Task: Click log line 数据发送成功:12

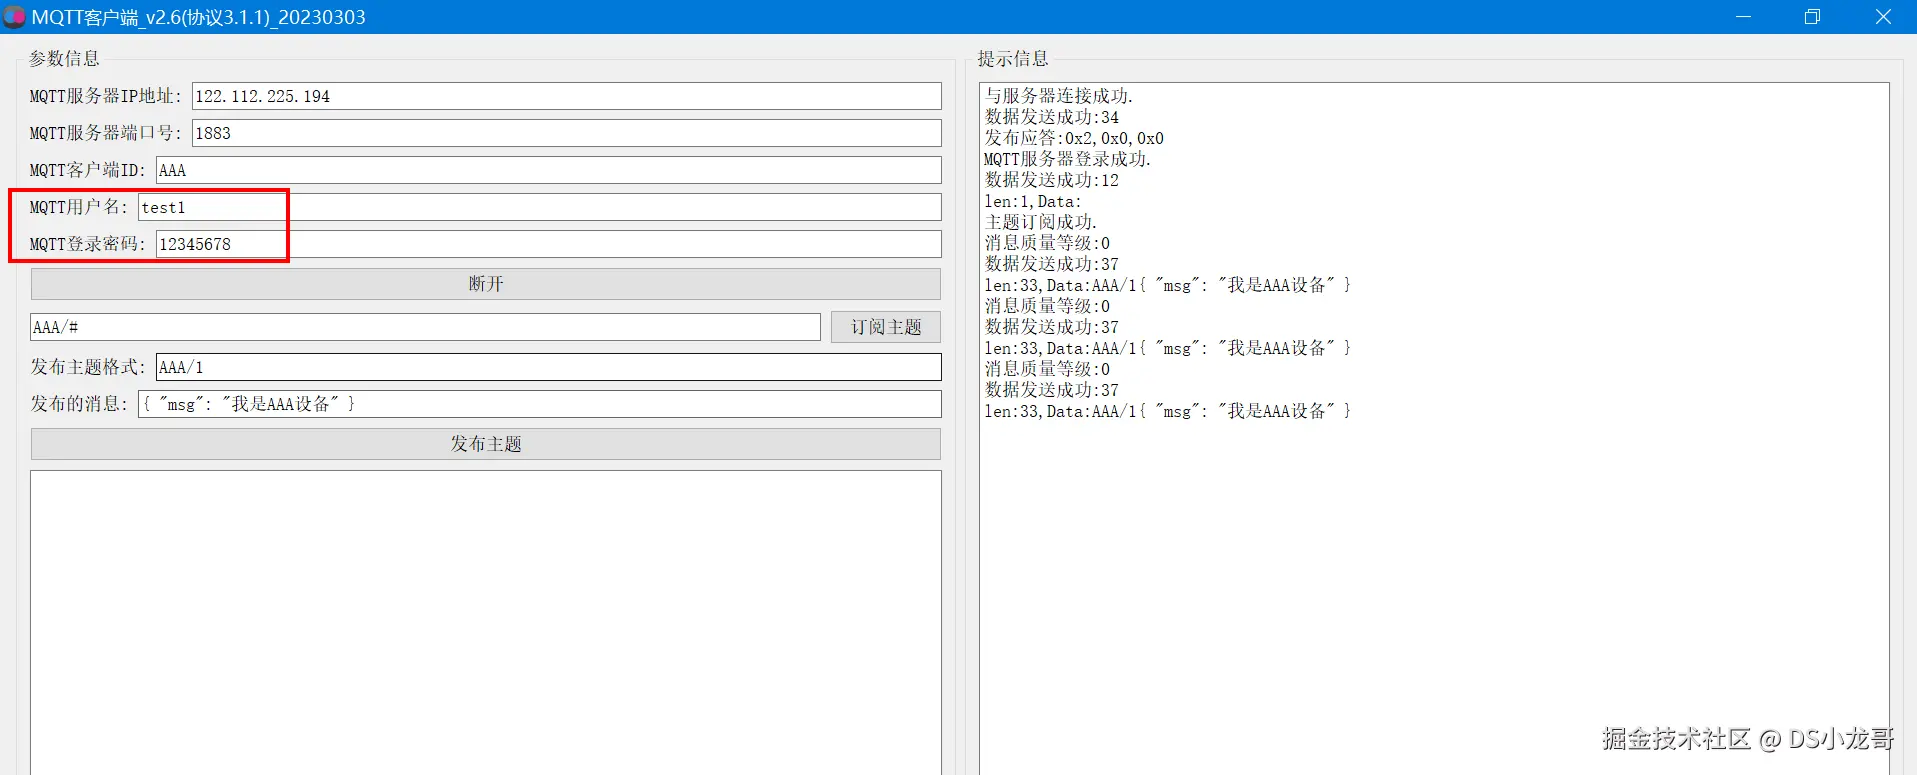Action: pyautogui.click(x=1051, y=180)
